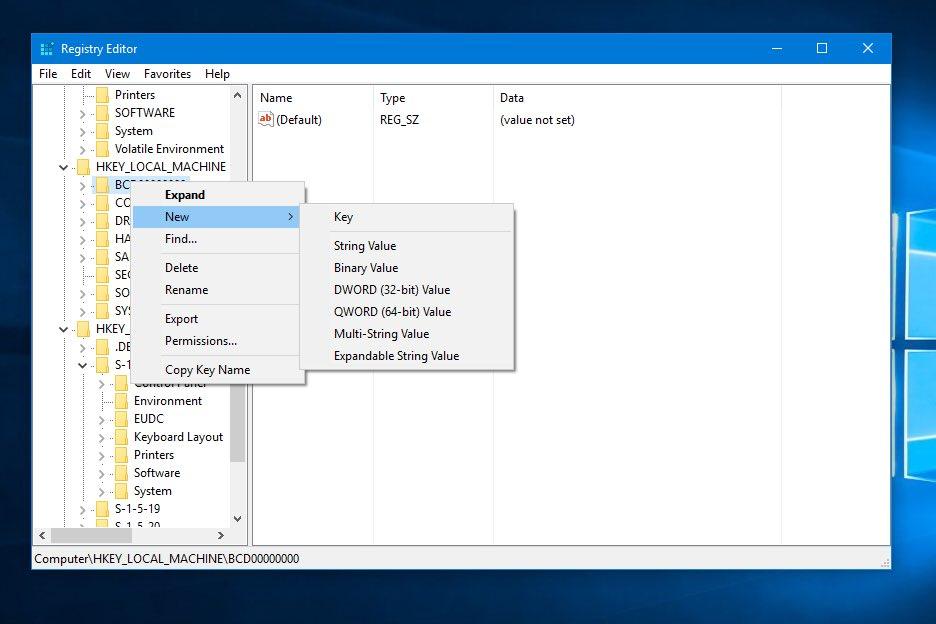Open the View menu

click(118, 74)
